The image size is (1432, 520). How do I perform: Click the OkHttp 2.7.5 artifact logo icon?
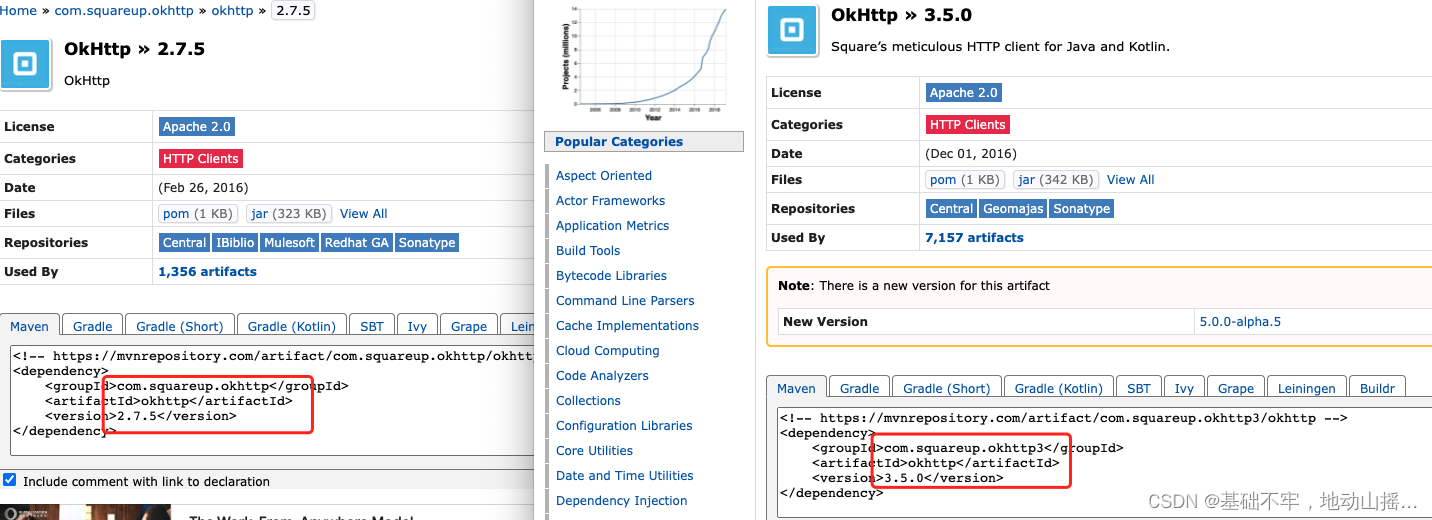tap(26, 65)
